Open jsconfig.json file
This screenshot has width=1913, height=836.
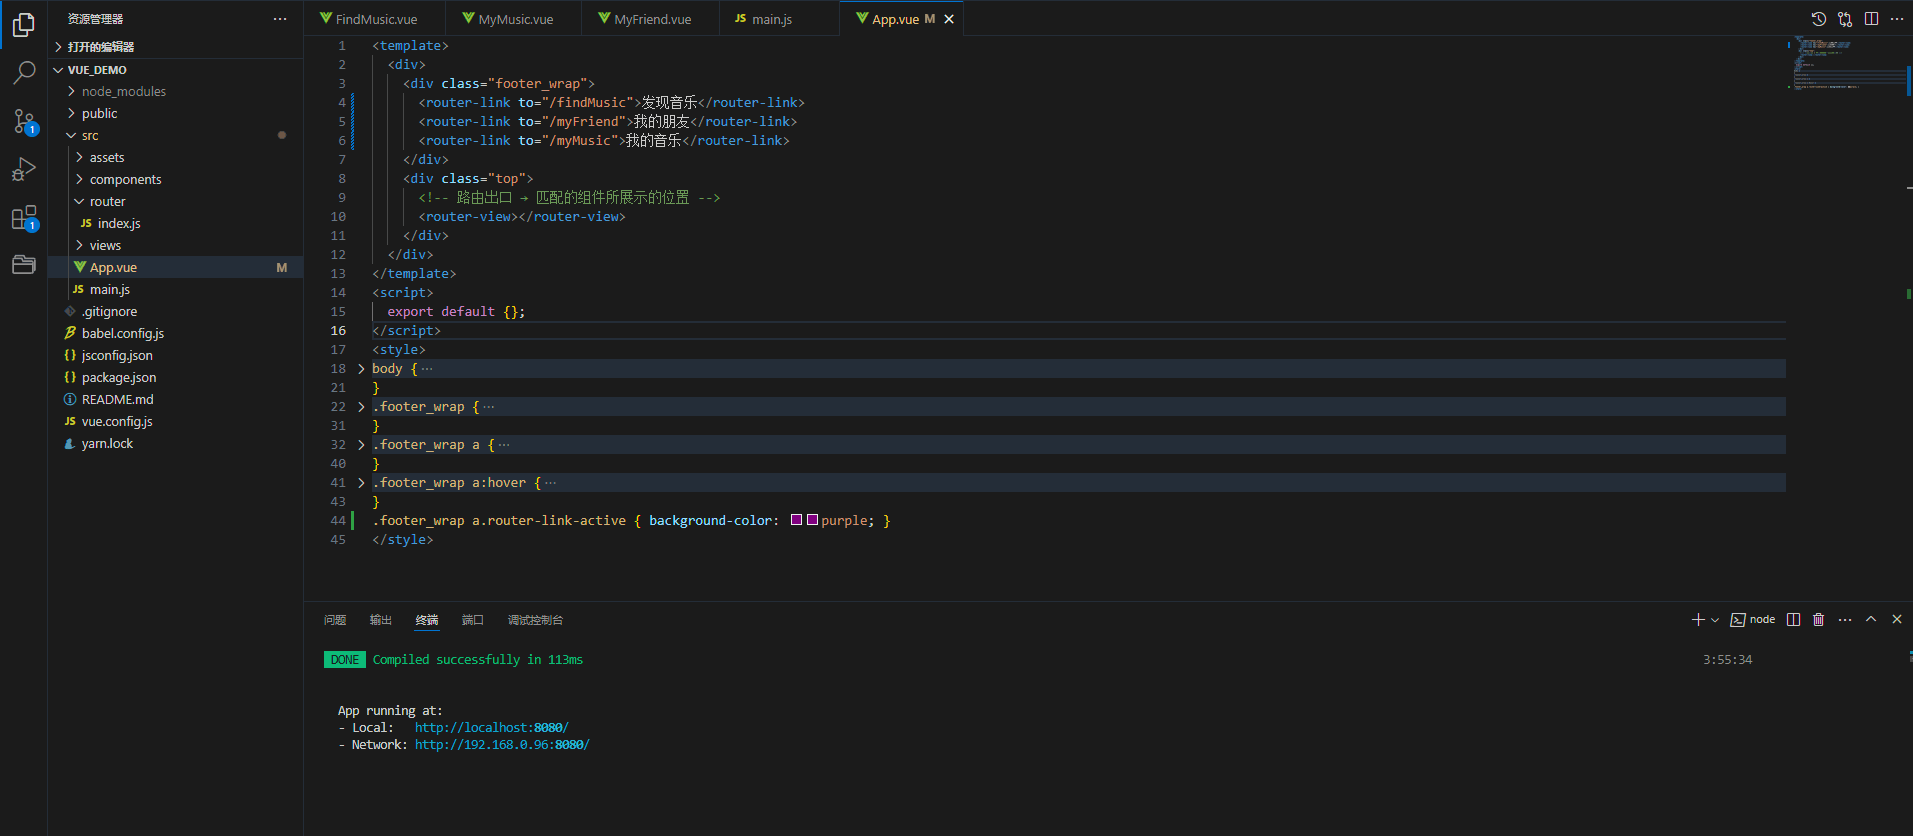tap(175, 355)
